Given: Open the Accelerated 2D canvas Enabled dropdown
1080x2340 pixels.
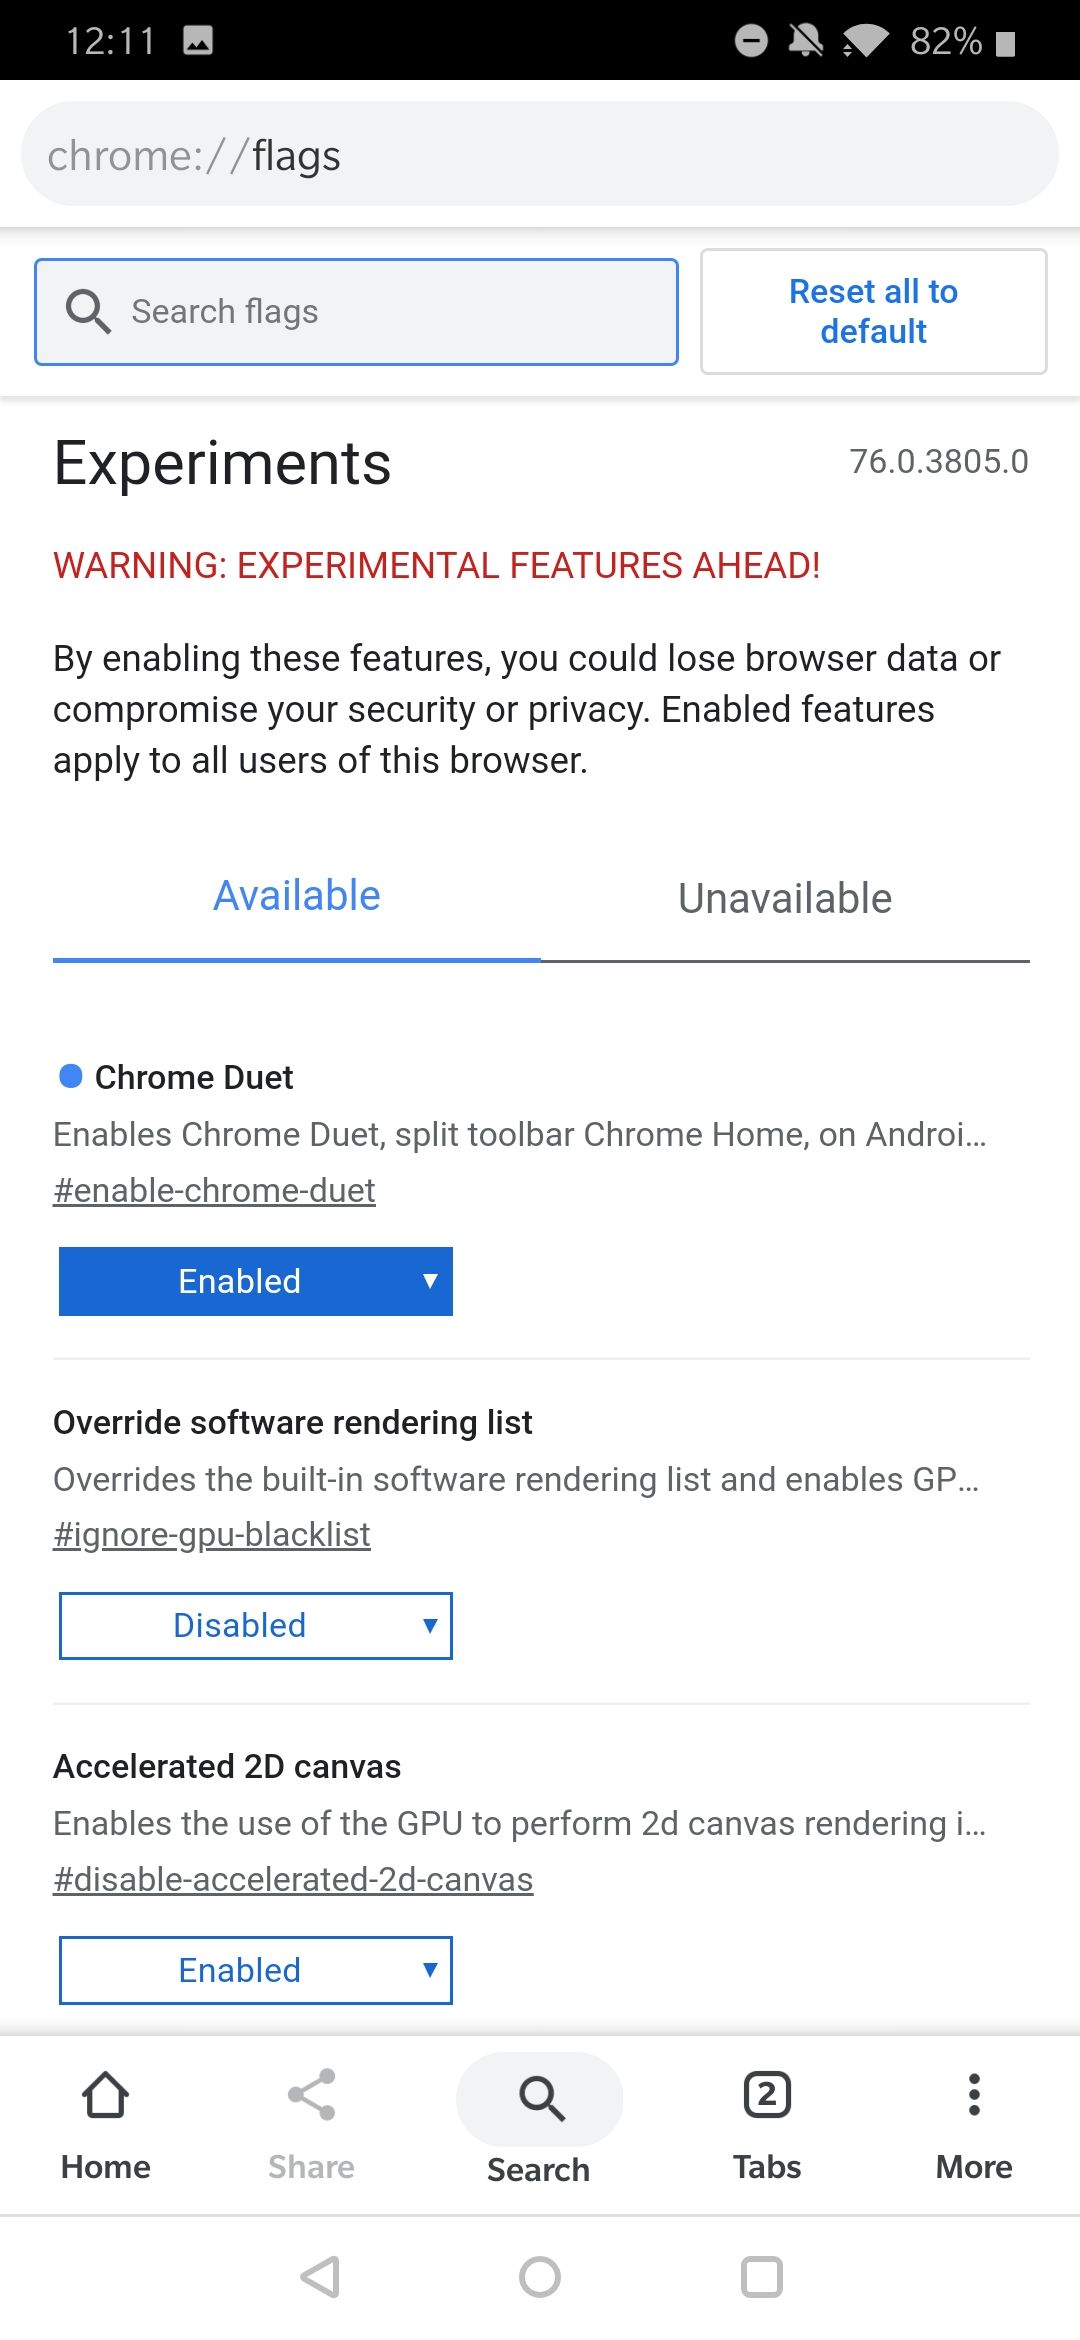Looking at the screenshot, I should [x=255, y=1970].
